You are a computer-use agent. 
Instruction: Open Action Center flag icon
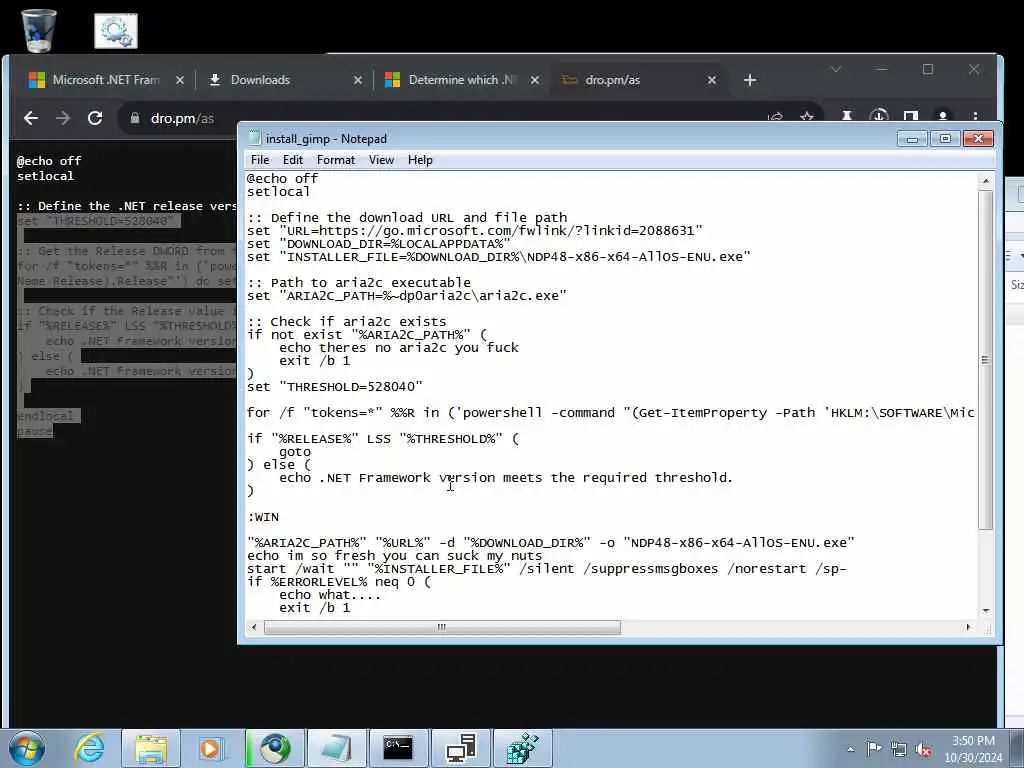tap(874, 748)
